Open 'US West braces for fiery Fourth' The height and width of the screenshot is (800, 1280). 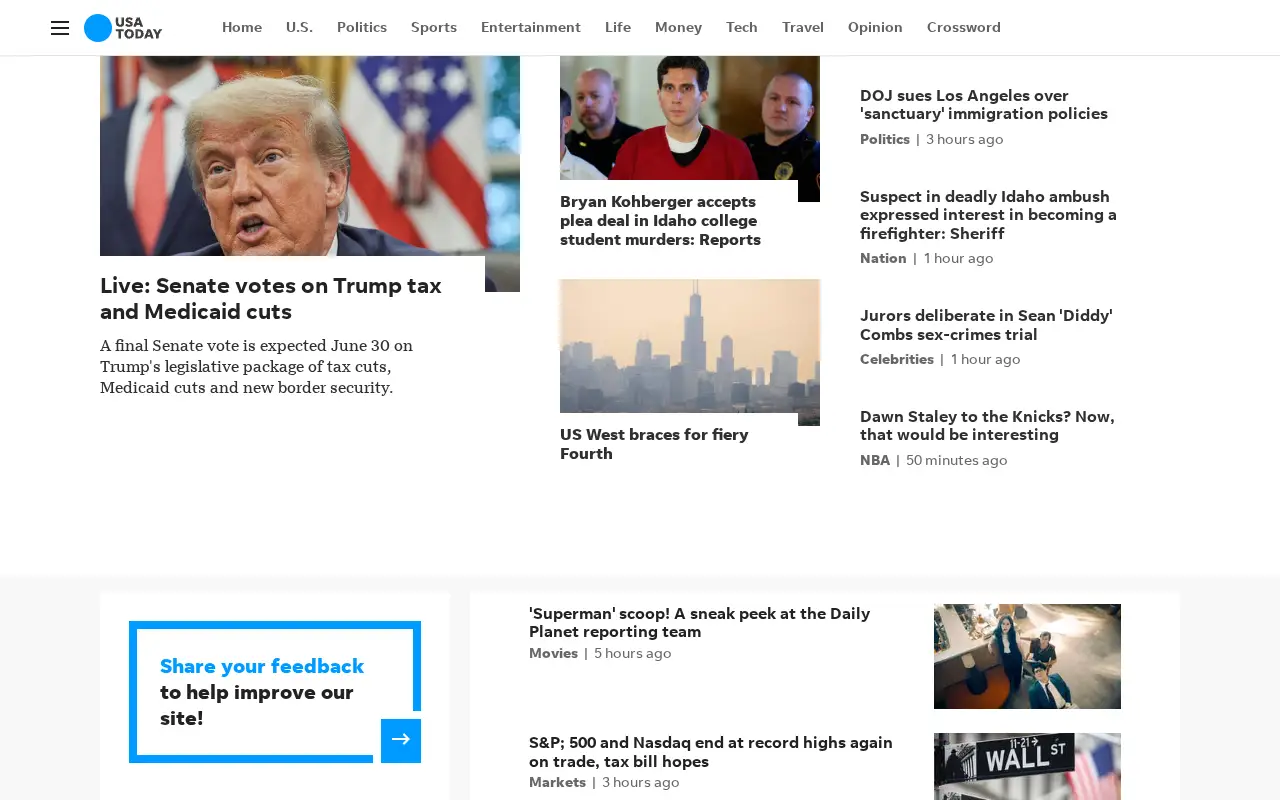tap(654, 444)
